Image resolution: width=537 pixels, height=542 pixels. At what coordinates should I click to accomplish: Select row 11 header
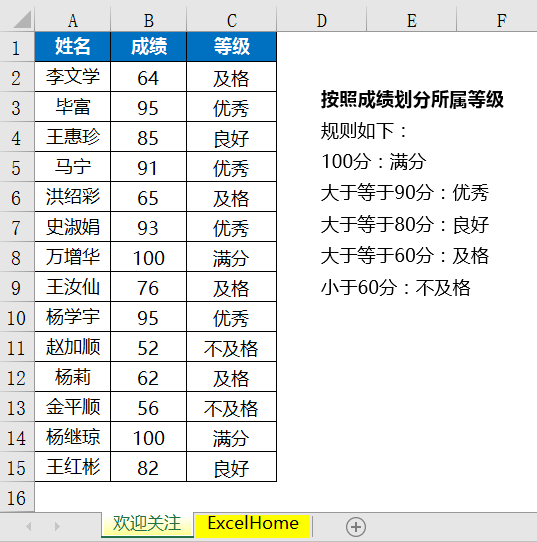click(x=17, y=347)
